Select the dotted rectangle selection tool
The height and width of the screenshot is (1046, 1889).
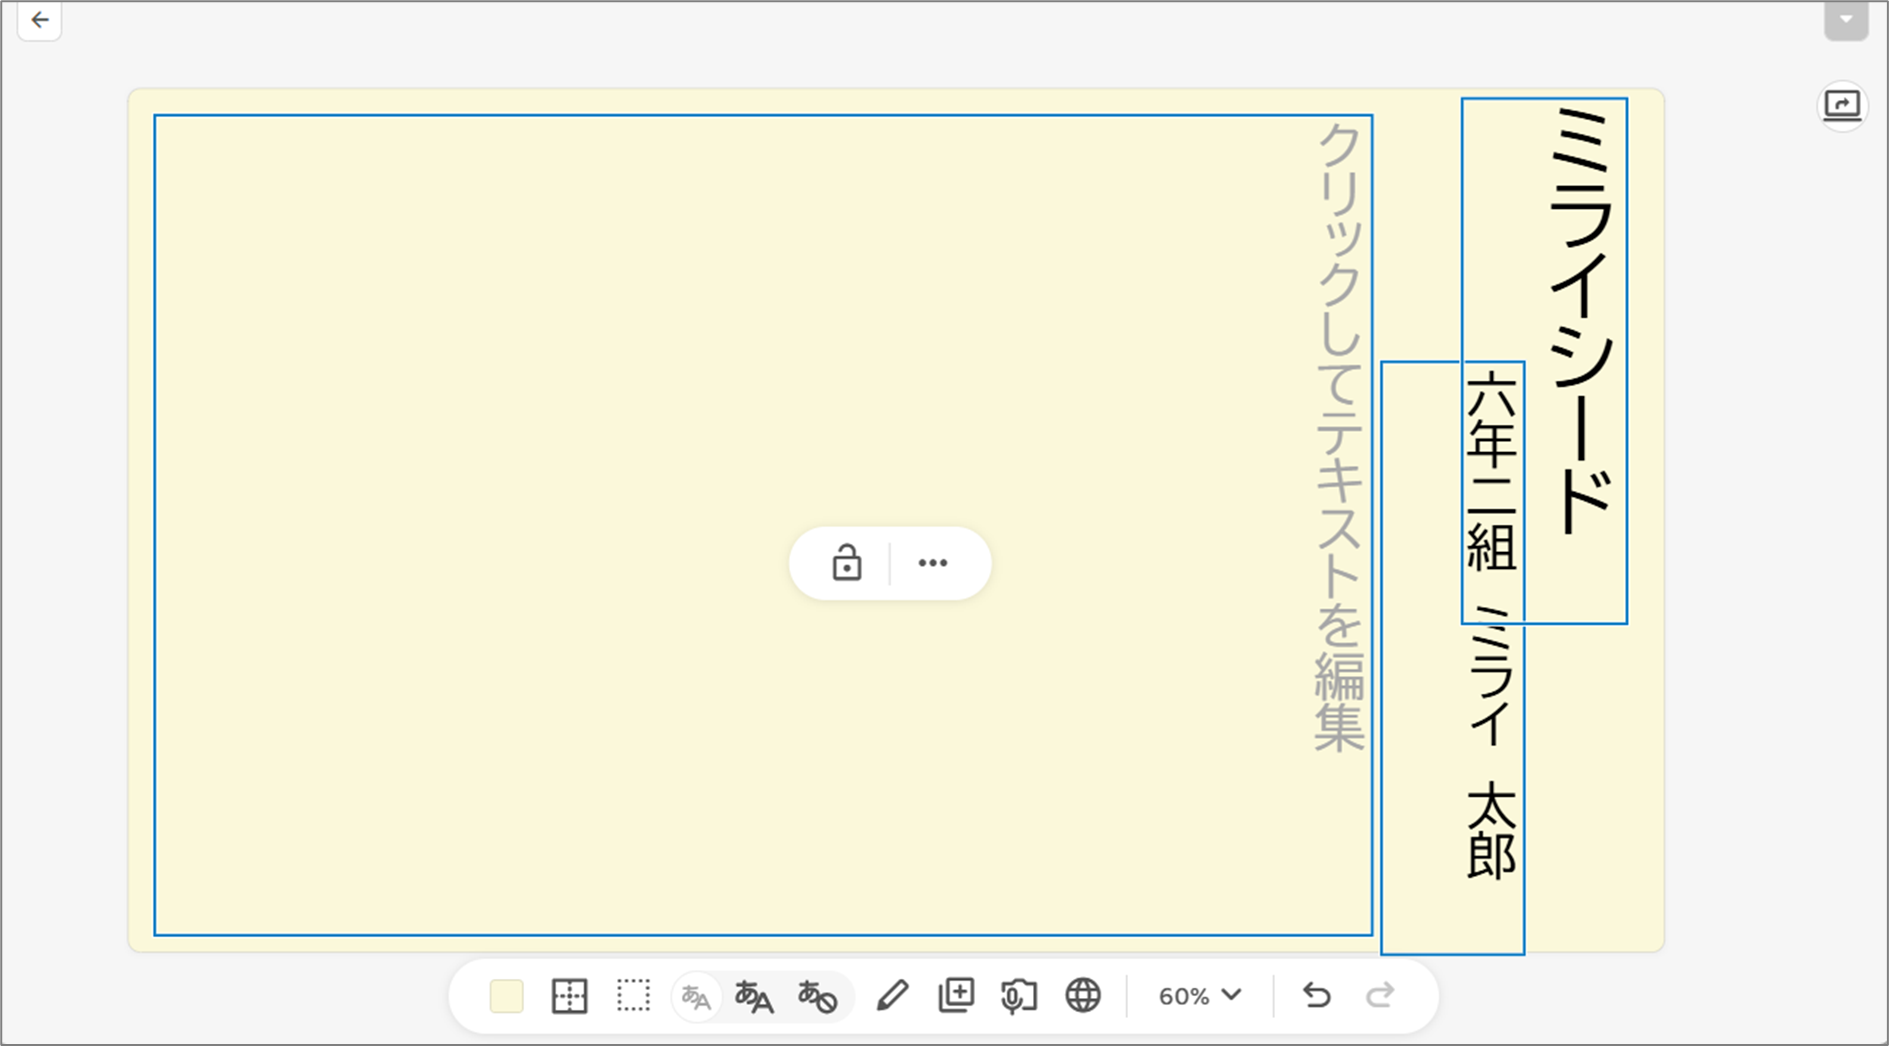pyautogui.click(x=633, y=996)
